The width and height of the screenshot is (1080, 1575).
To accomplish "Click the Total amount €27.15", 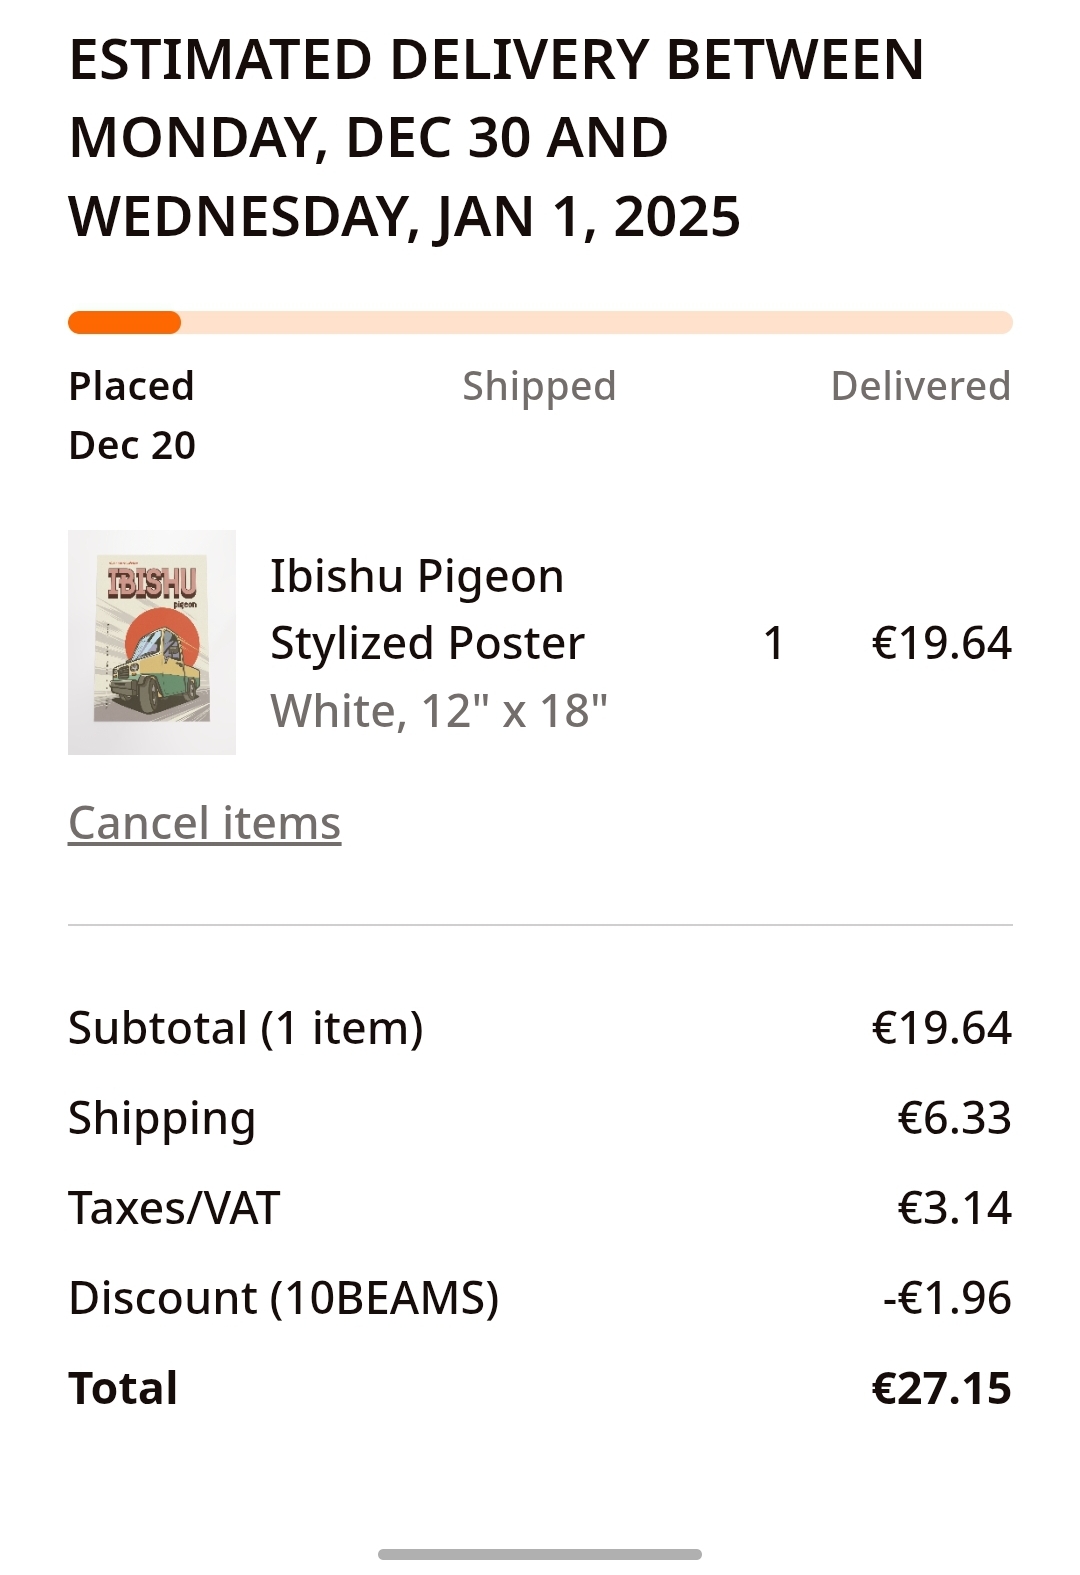I will [x=941, y=1388].
